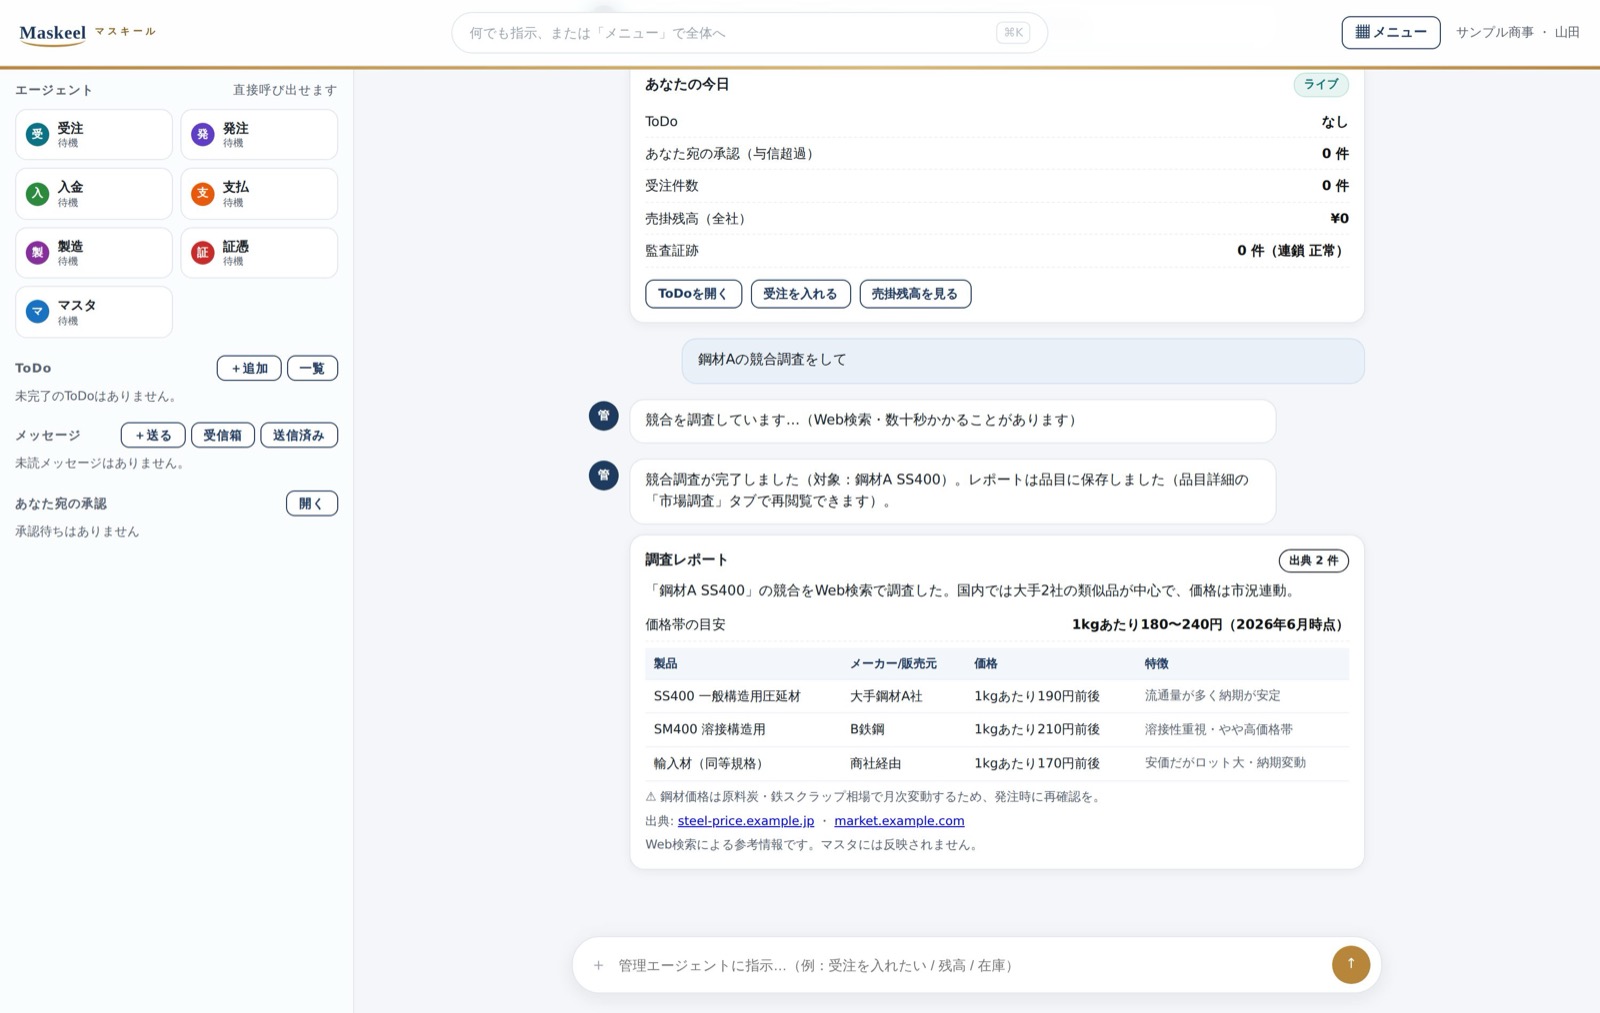
Task: Click the send arrow button
Action: (1351, 964)
